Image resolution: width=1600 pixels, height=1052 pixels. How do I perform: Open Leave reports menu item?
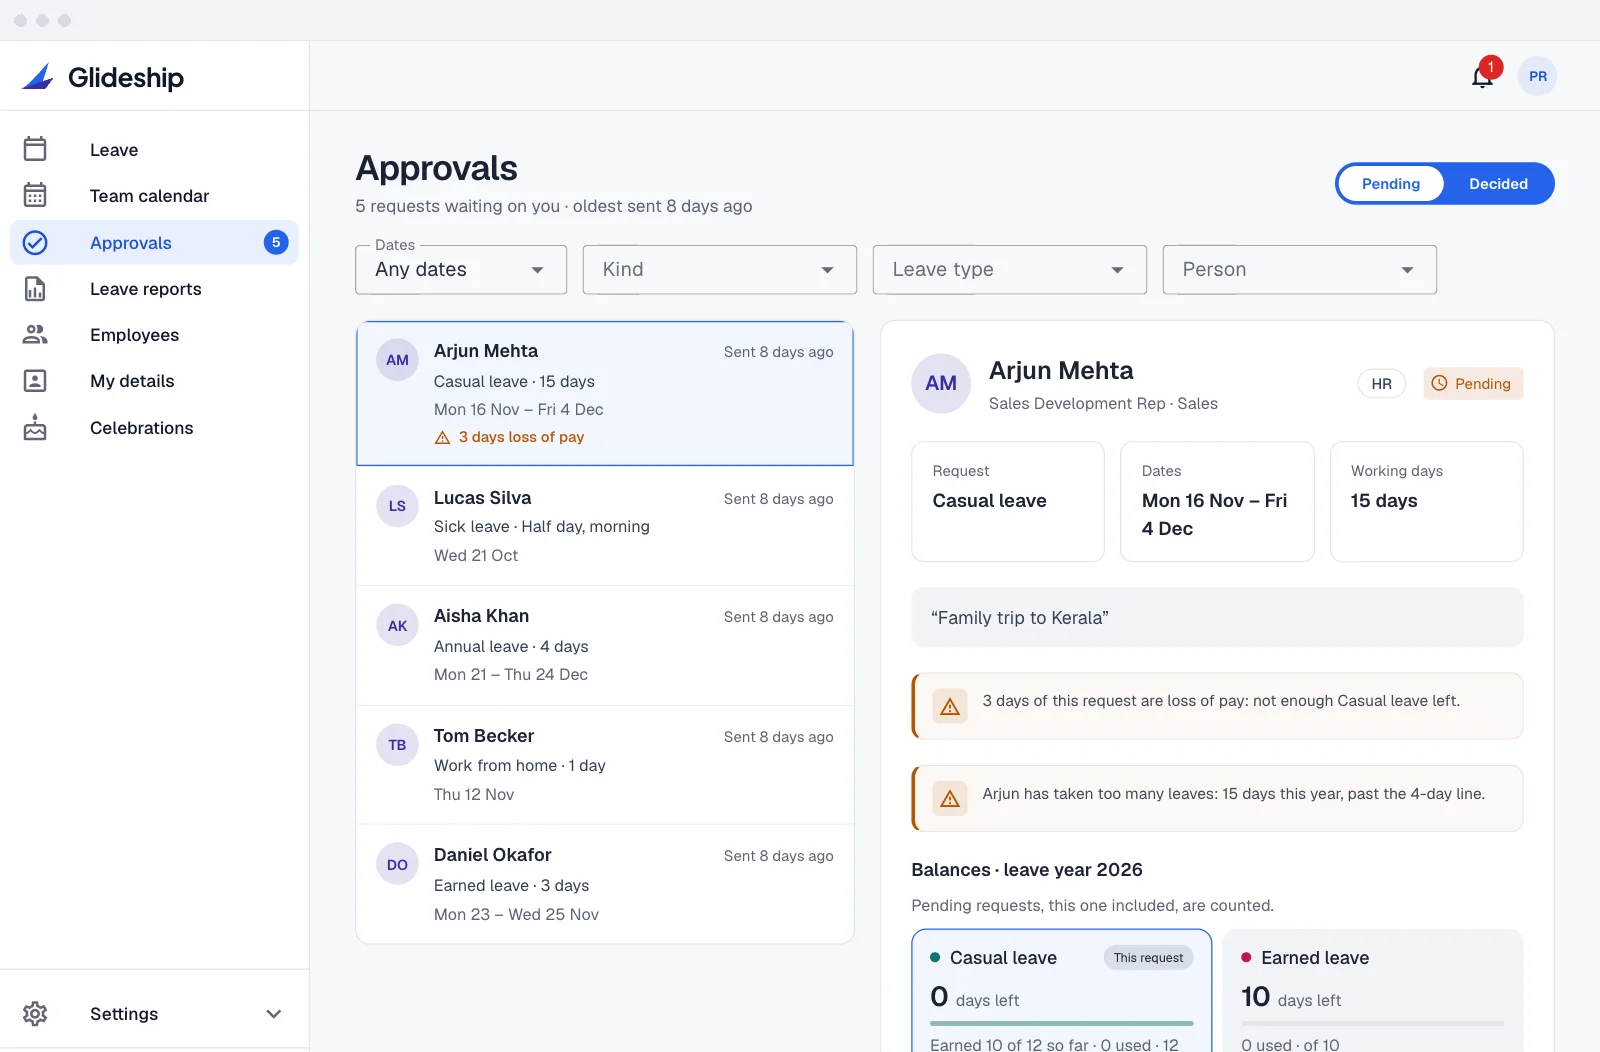[x=154, y=289]
